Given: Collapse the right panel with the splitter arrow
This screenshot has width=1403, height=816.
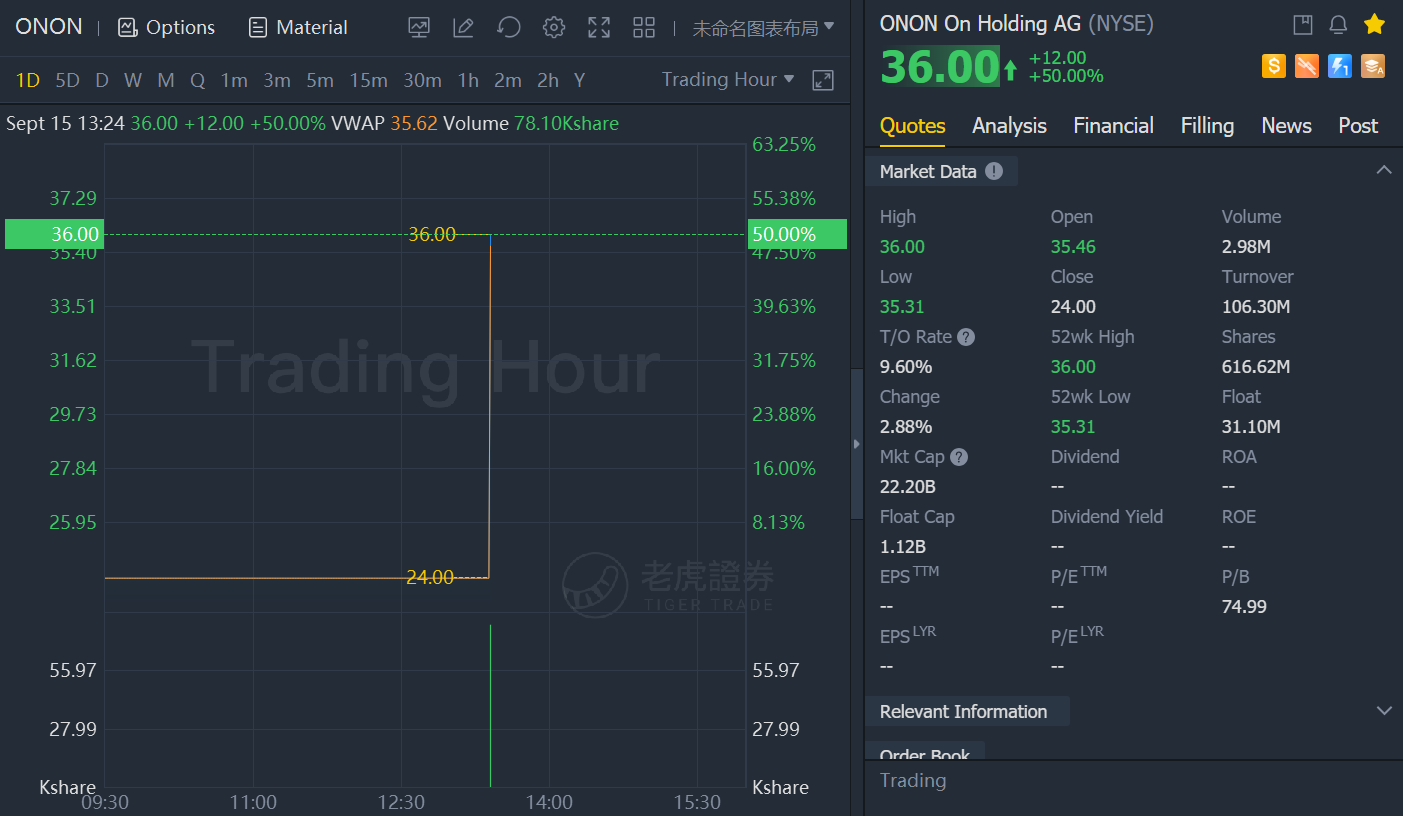Looking at the screenshot, I should coord(856,444).
